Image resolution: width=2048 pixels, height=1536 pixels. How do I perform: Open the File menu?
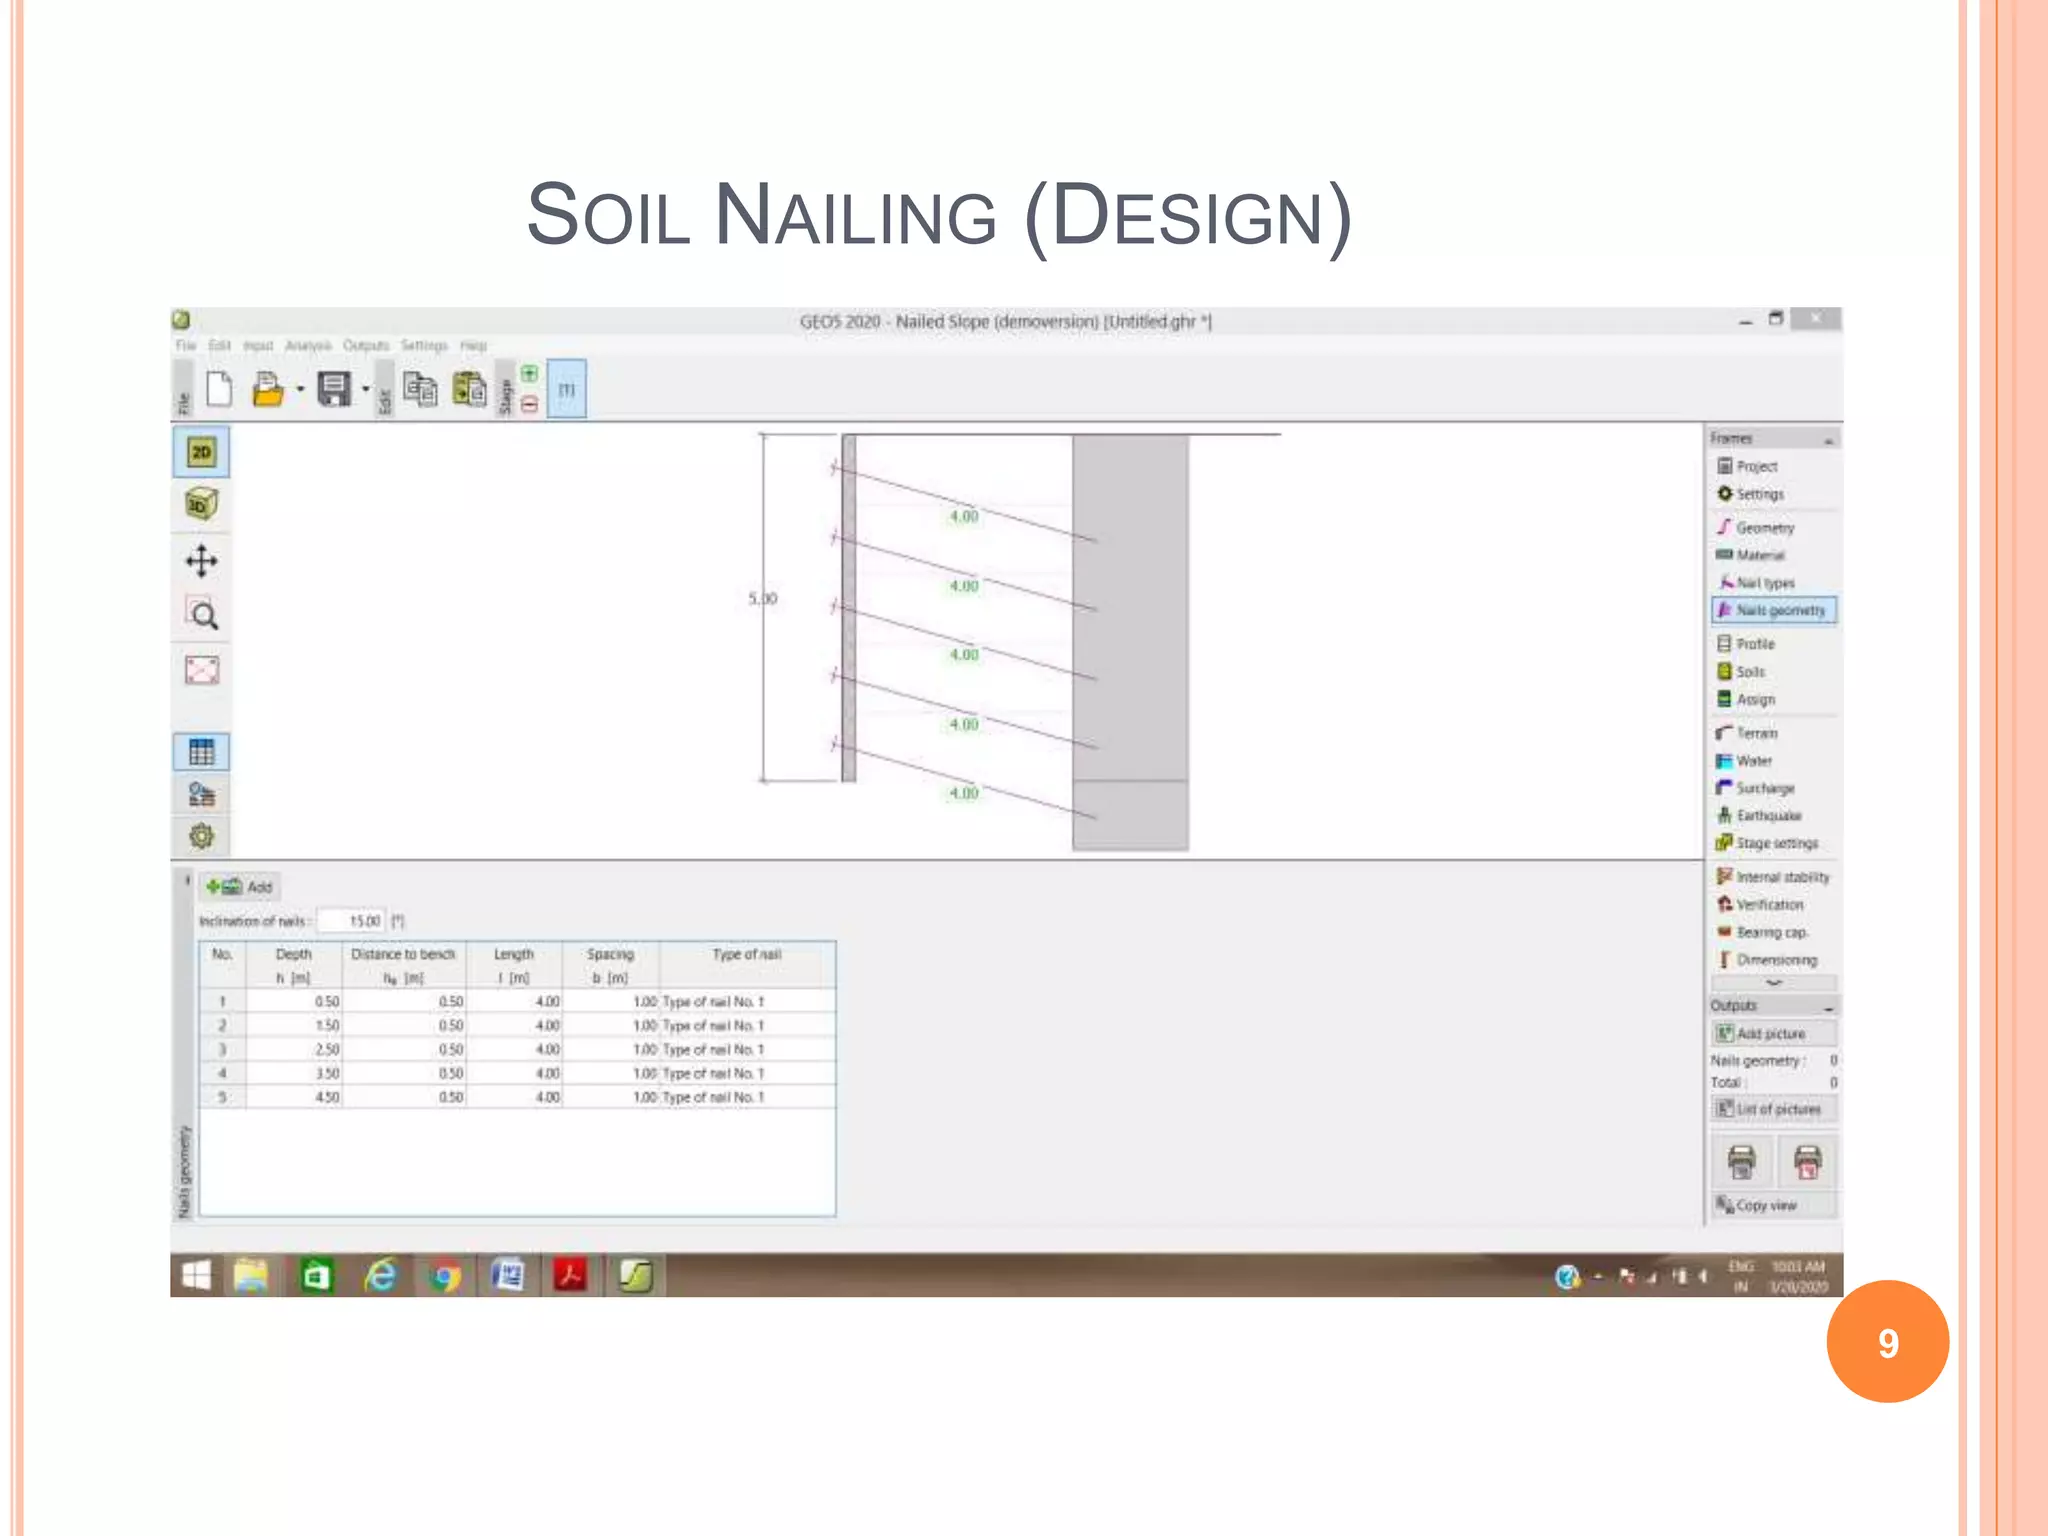(x=186, y=345)
